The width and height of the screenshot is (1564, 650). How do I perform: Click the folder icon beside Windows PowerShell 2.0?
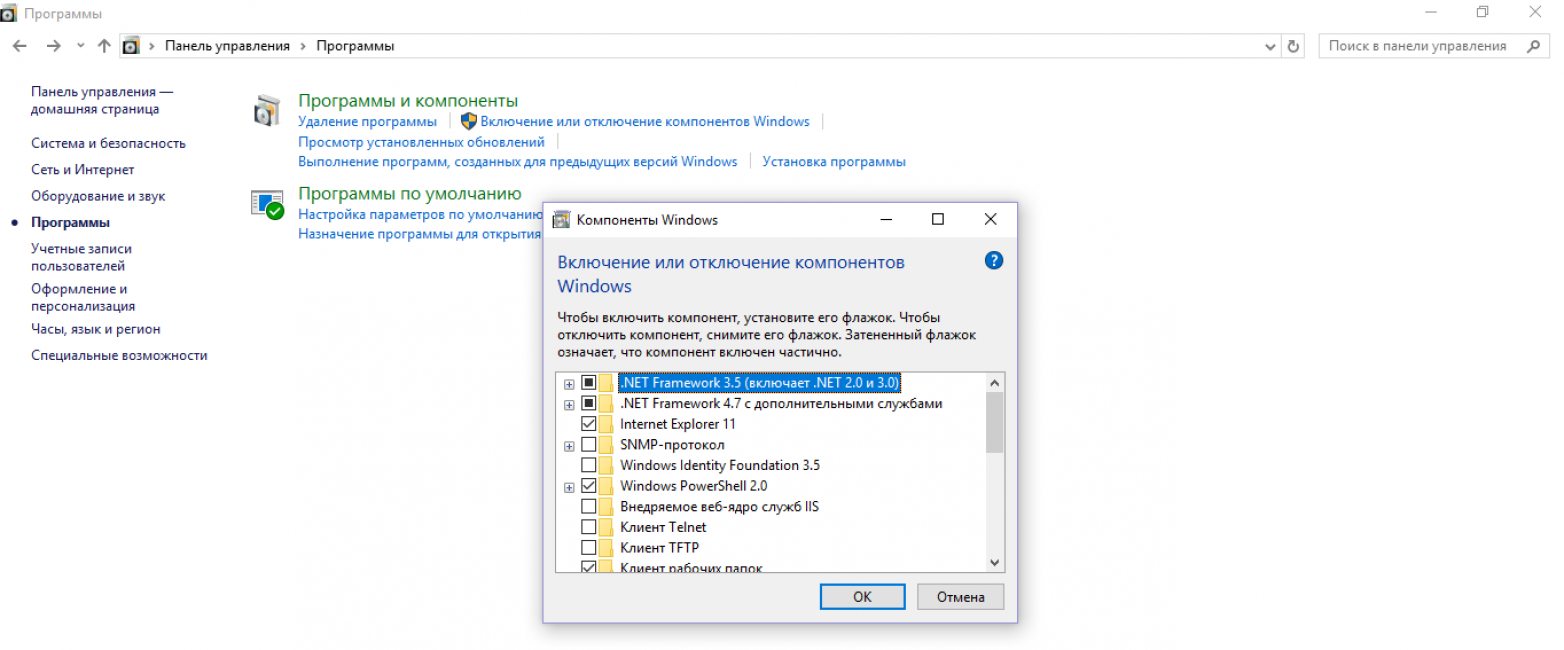tap(606, 485)
